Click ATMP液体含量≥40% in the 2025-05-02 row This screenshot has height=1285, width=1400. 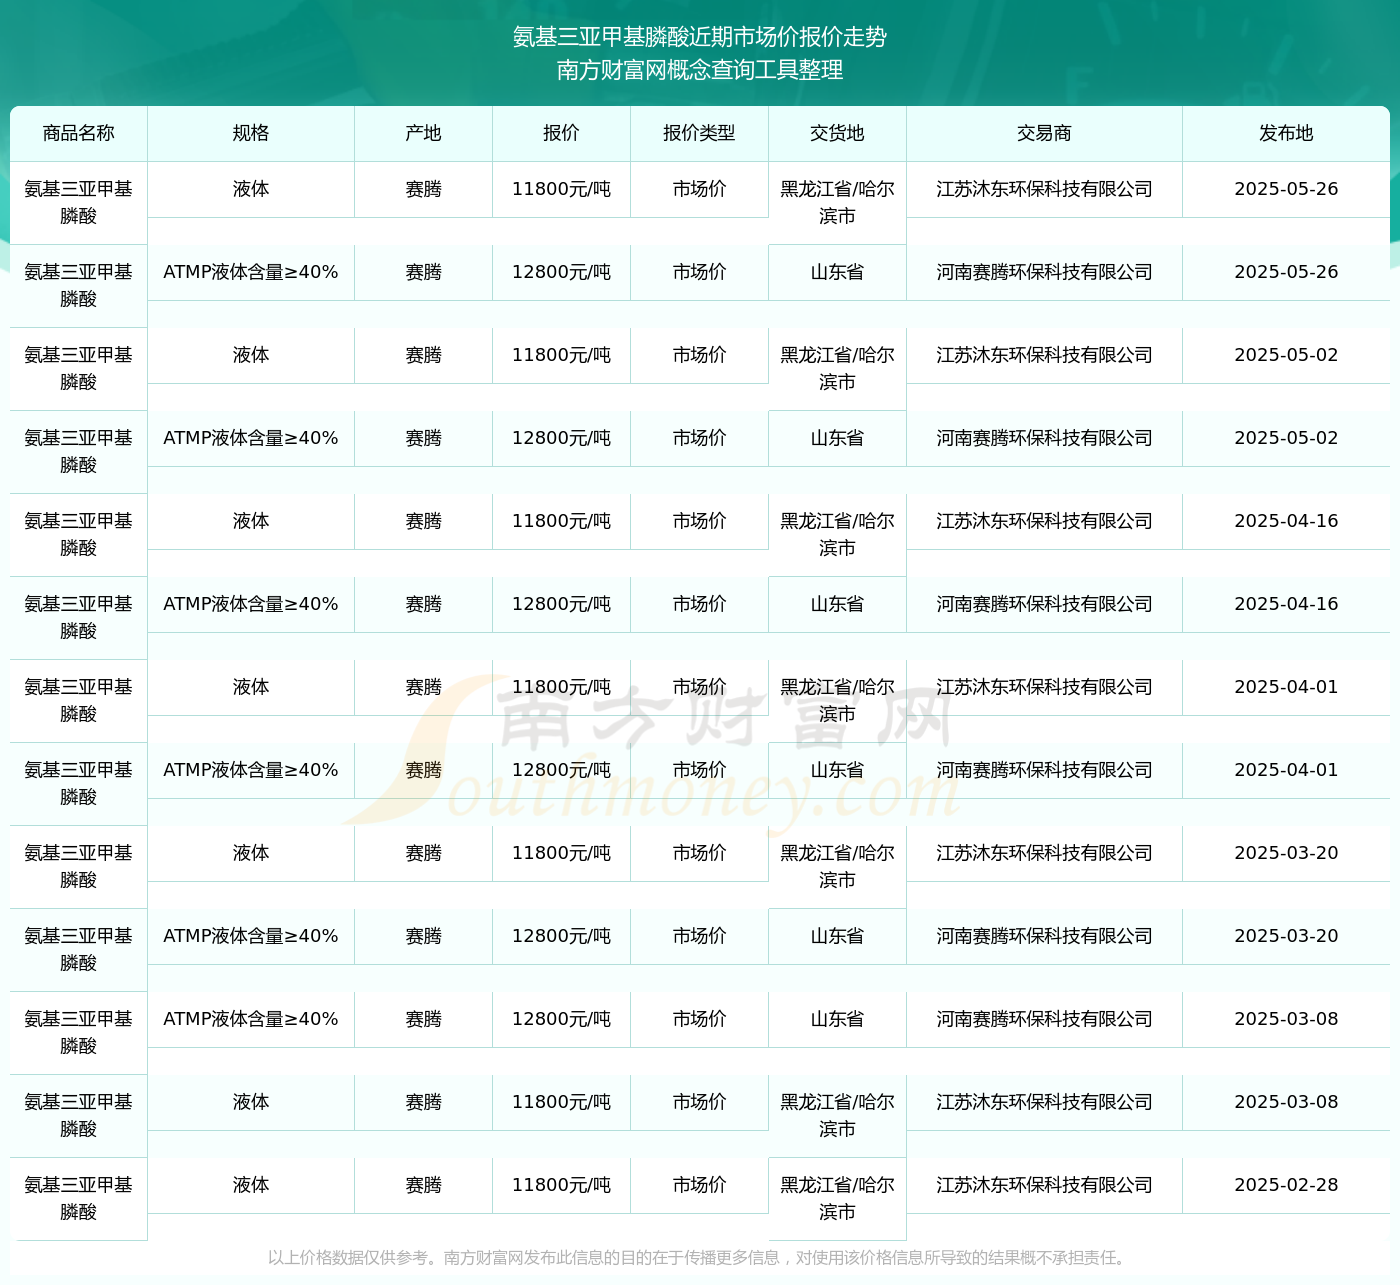[251, 438]
